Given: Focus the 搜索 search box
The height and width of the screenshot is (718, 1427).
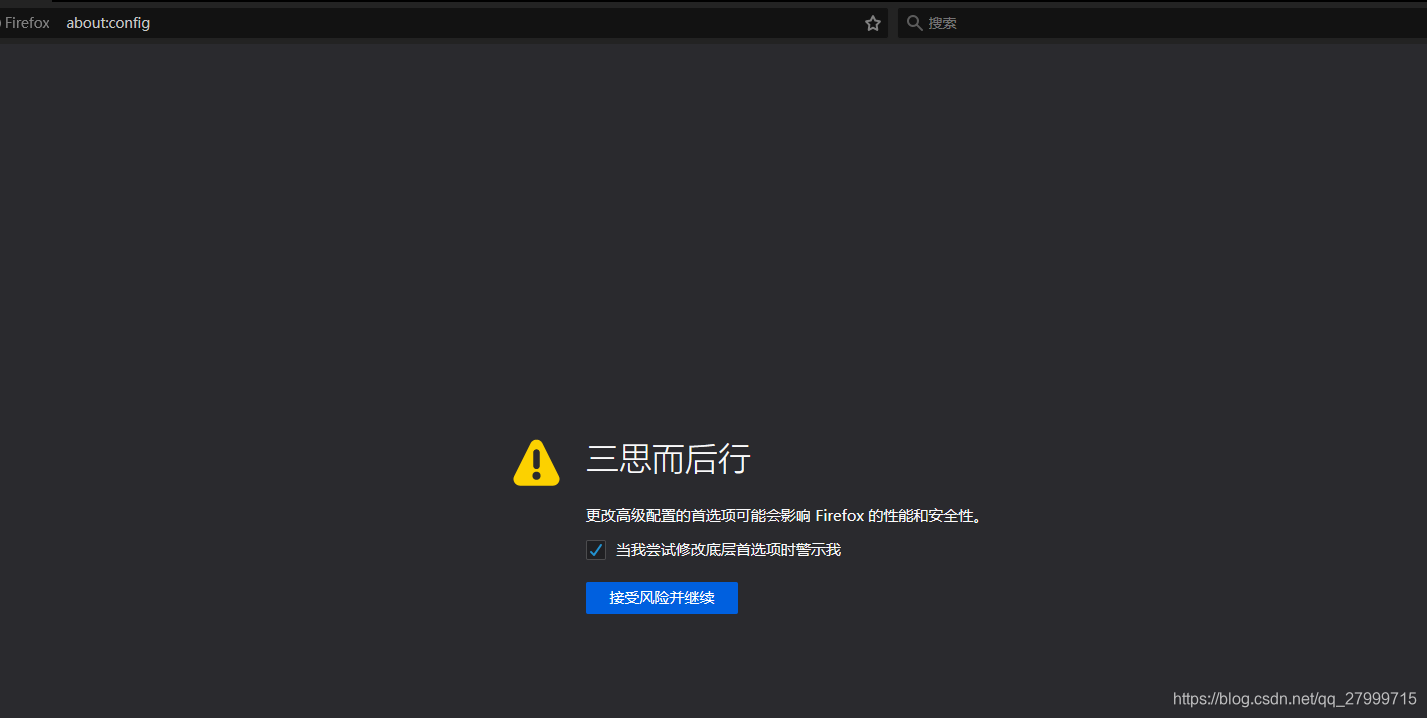Looking at the screenshot, I should click(1162, 23).
